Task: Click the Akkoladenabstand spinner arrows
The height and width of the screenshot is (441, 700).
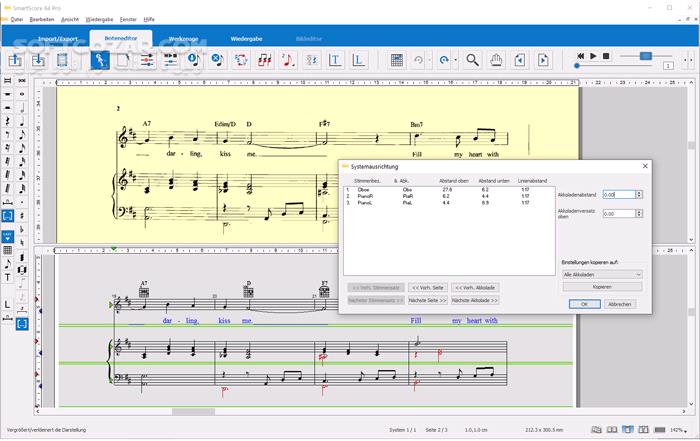Action: pos(639,195)
